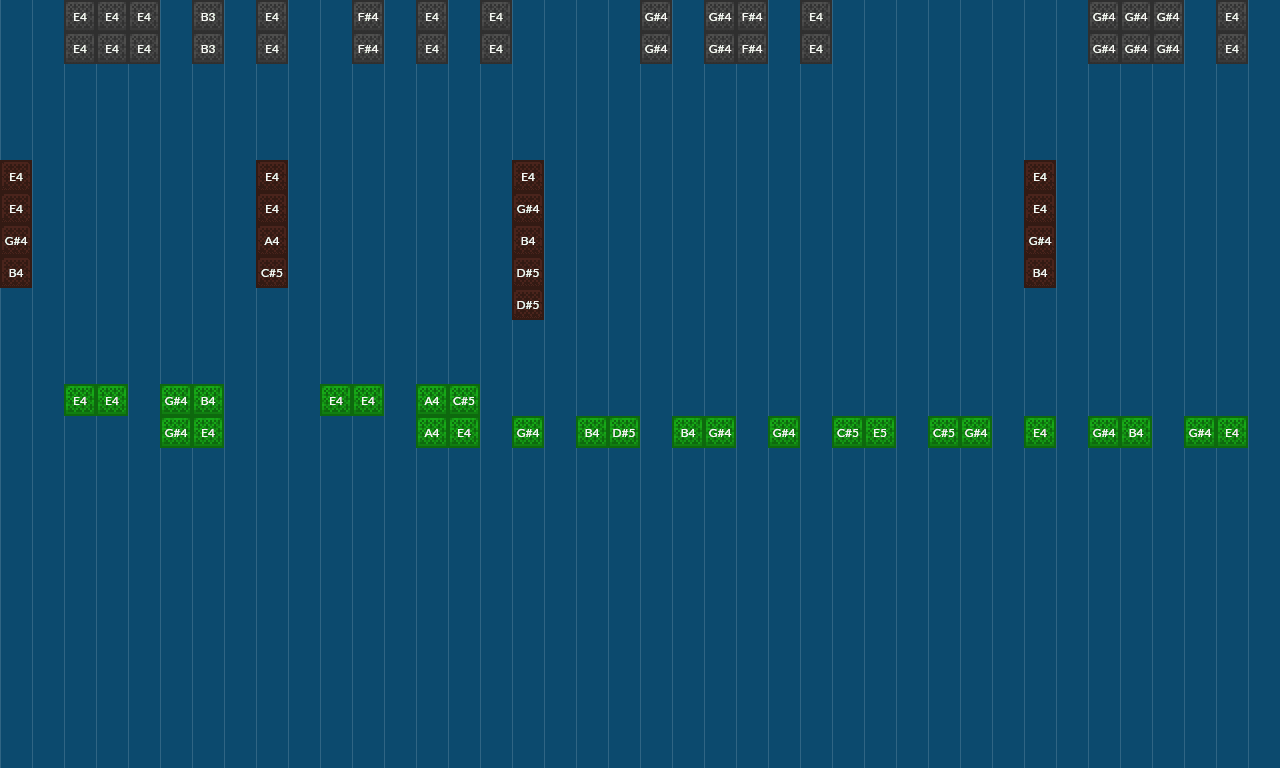Select the upper F#4 dark note block
Image resolution: width=1280 pixels, height=768 pixels.
[367, 17]
